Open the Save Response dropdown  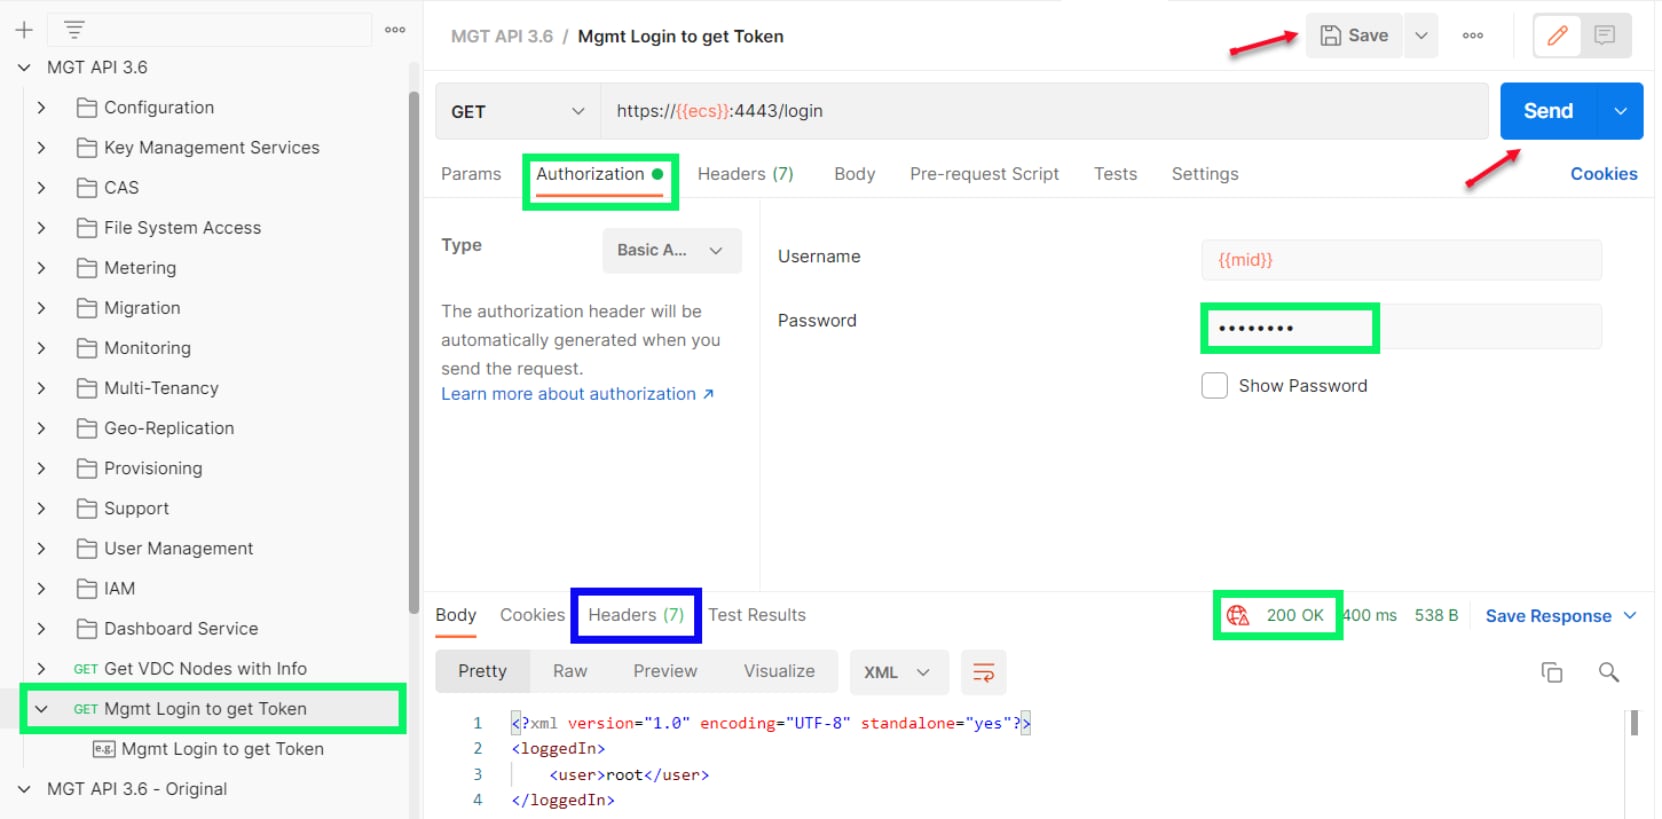coord(1561,616)
